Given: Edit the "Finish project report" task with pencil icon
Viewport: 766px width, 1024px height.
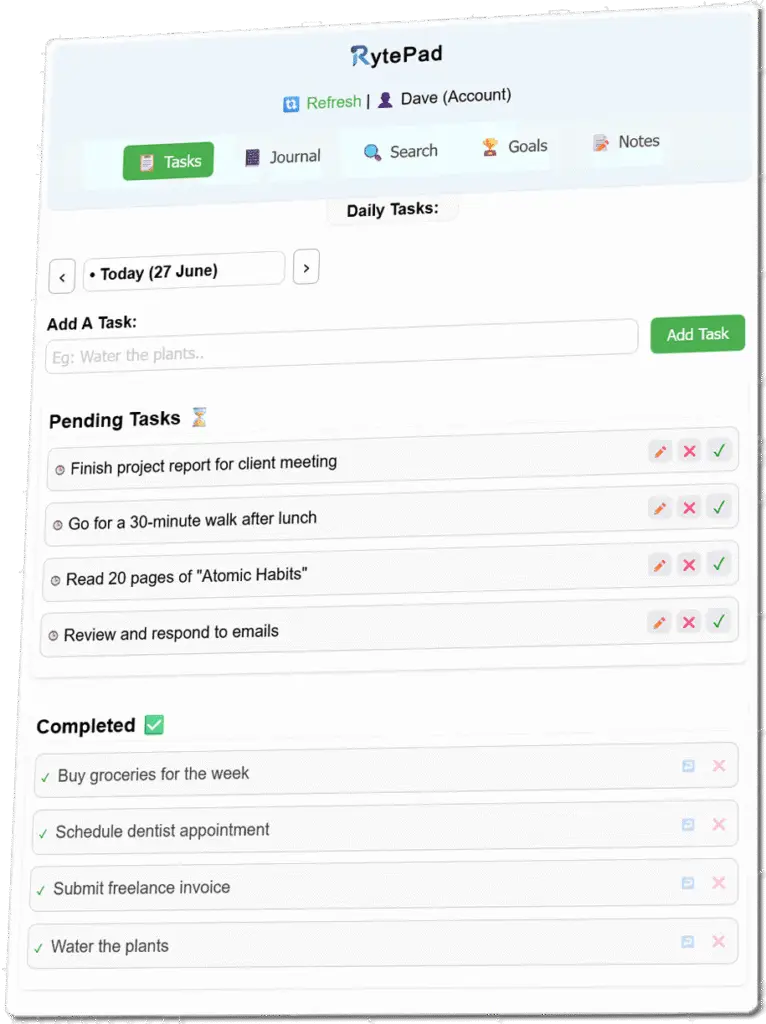Looking at the screenshot, I should [x=660, y=451].
